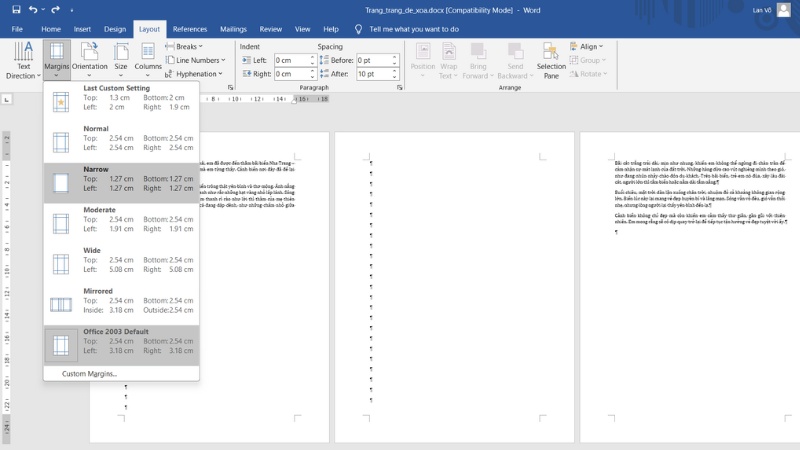This screenshot has width=800, height=450.
Task: Click the Tell me what you want to do box
Action: click(x=413, y=29)
